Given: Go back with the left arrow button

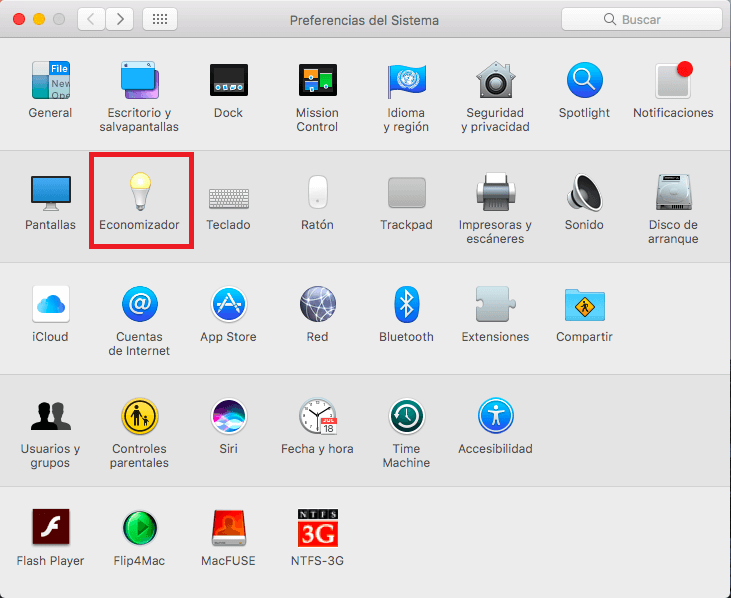Looking at the screenshot, I should (x=91, y=19).
